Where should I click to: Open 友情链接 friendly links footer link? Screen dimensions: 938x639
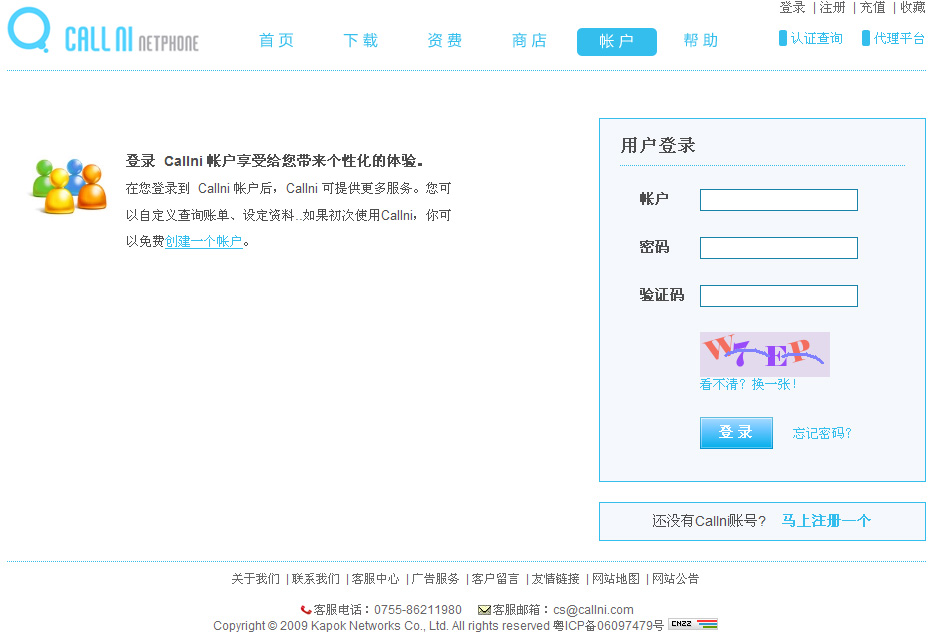click(556, 579)
